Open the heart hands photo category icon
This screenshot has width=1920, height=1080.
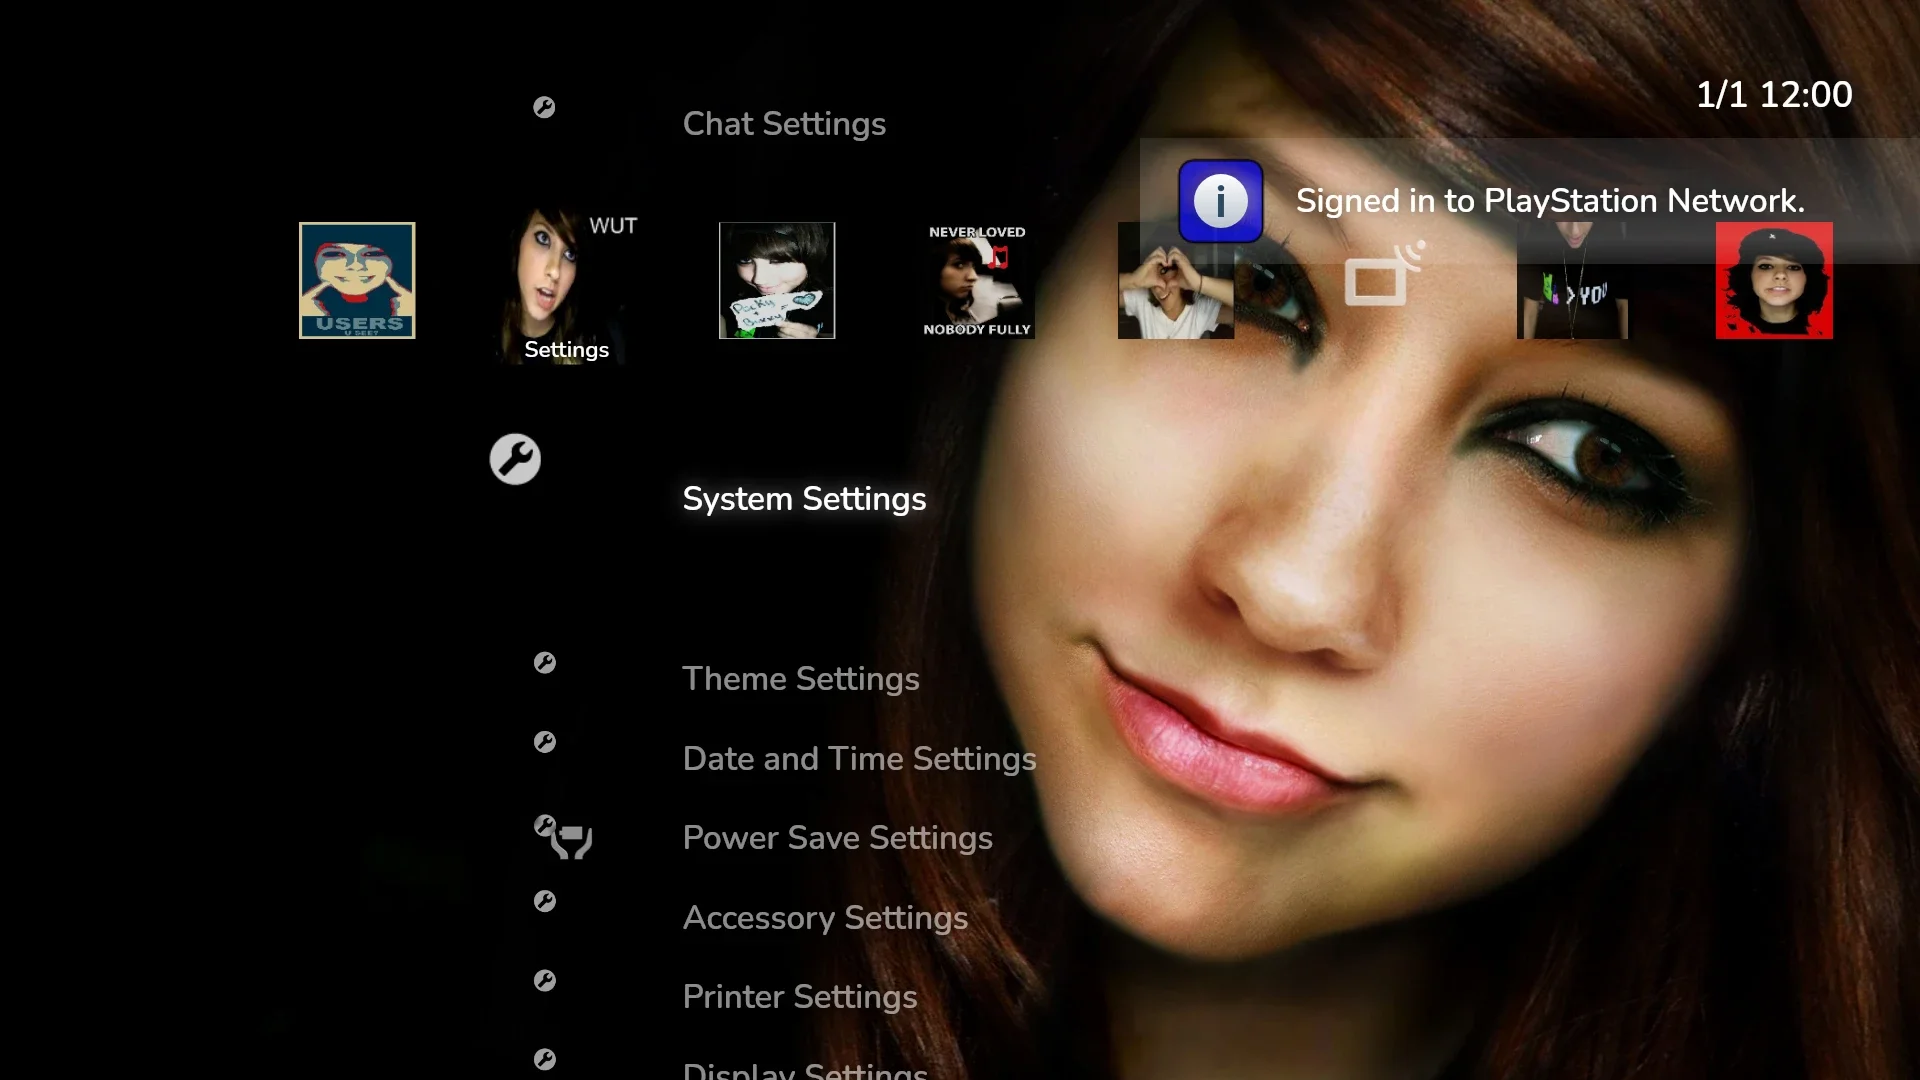[x=1176, y=280]
